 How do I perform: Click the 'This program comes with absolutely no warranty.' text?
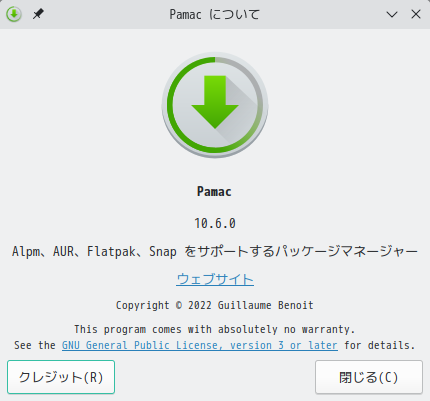(x=215, y=329)
